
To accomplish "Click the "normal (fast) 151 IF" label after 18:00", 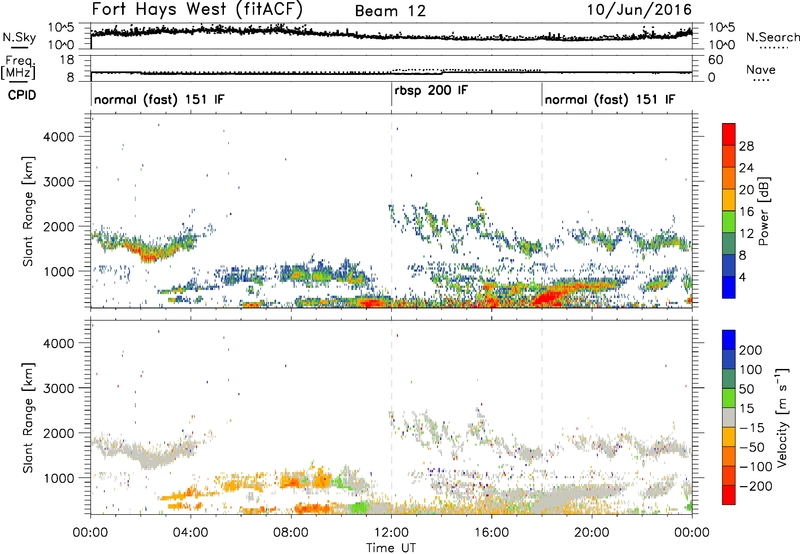I will (610, 99).
